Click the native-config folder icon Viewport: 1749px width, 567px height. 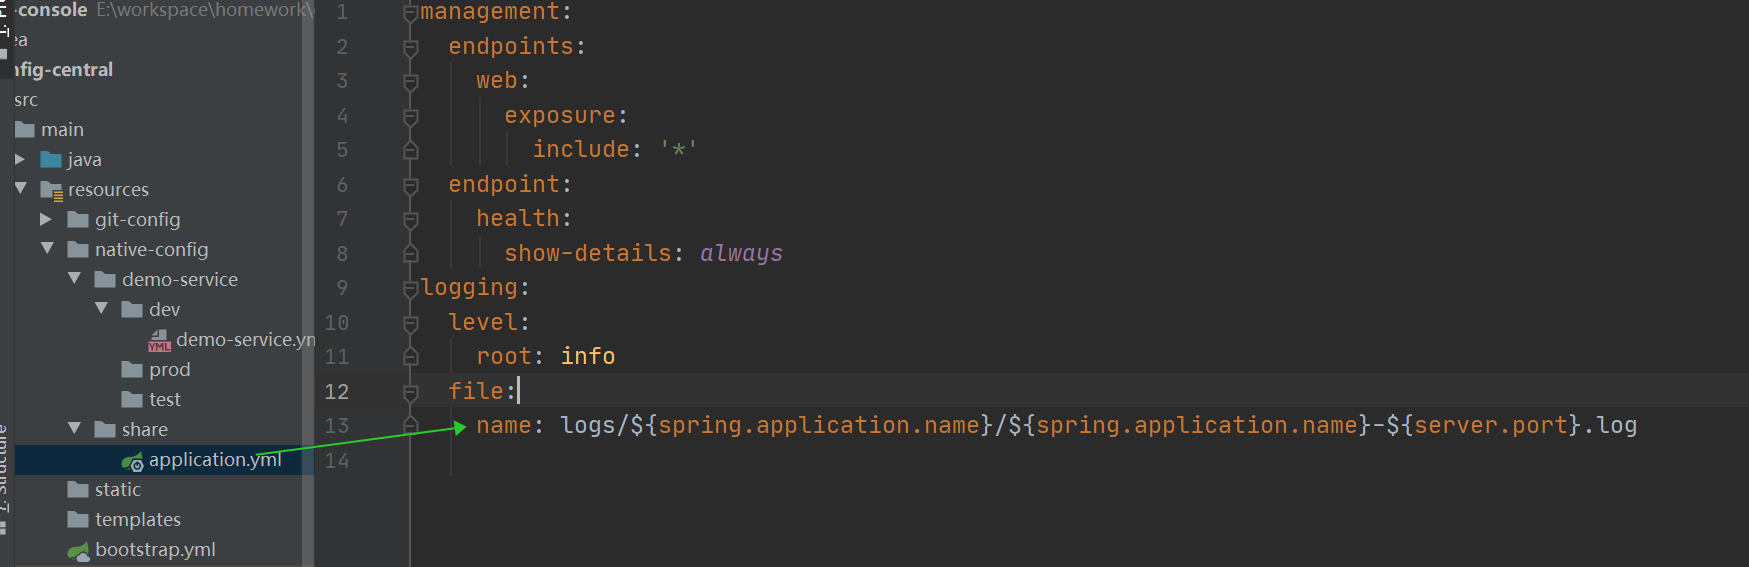click(x=78, y=250)
